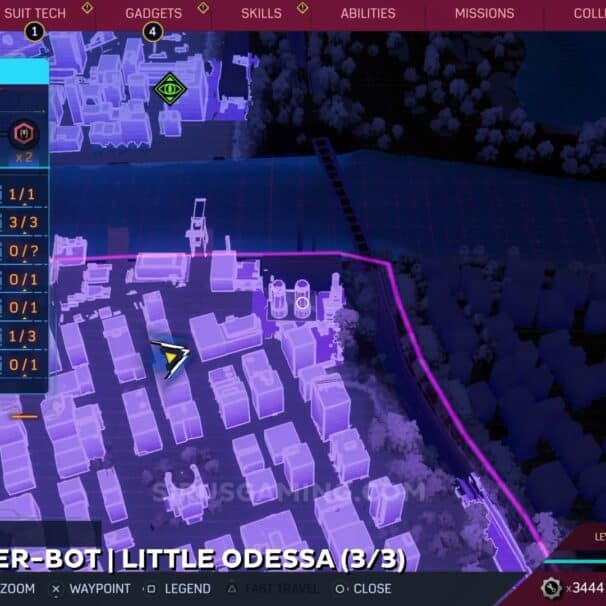606x606 pixels.
Task: Click the white circle map cursor
Action: (302, 303)
